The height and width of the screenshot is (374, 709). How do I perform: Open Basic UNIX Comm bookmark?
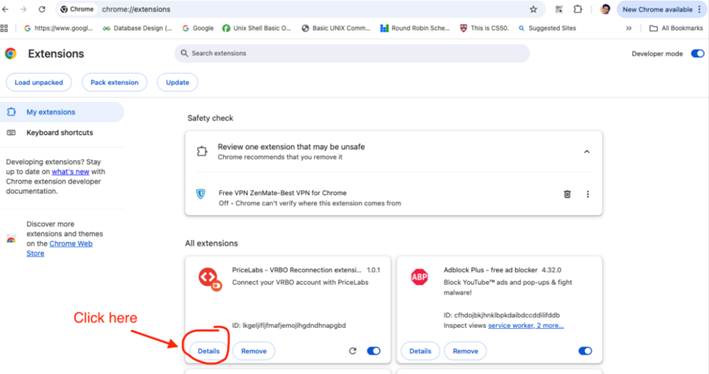click(x=336, y=28)
